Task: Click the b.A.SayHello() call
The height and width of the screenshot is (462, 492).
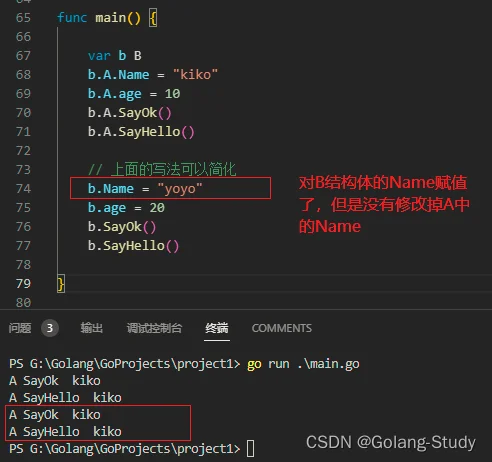Action: pos(141,132)
